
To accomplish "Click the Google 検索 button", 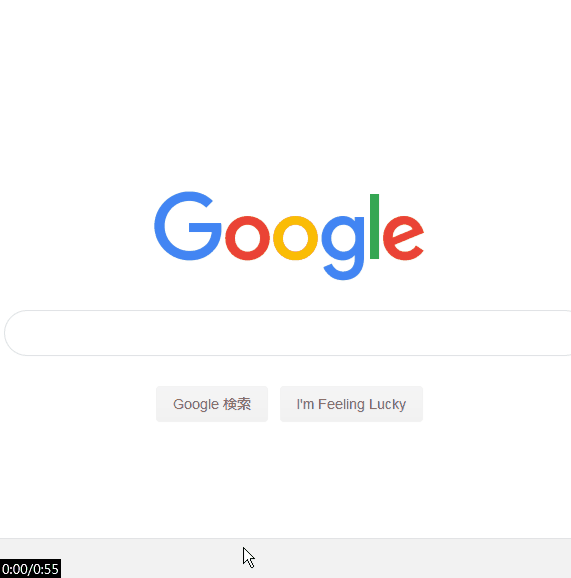I will point(212,404).
